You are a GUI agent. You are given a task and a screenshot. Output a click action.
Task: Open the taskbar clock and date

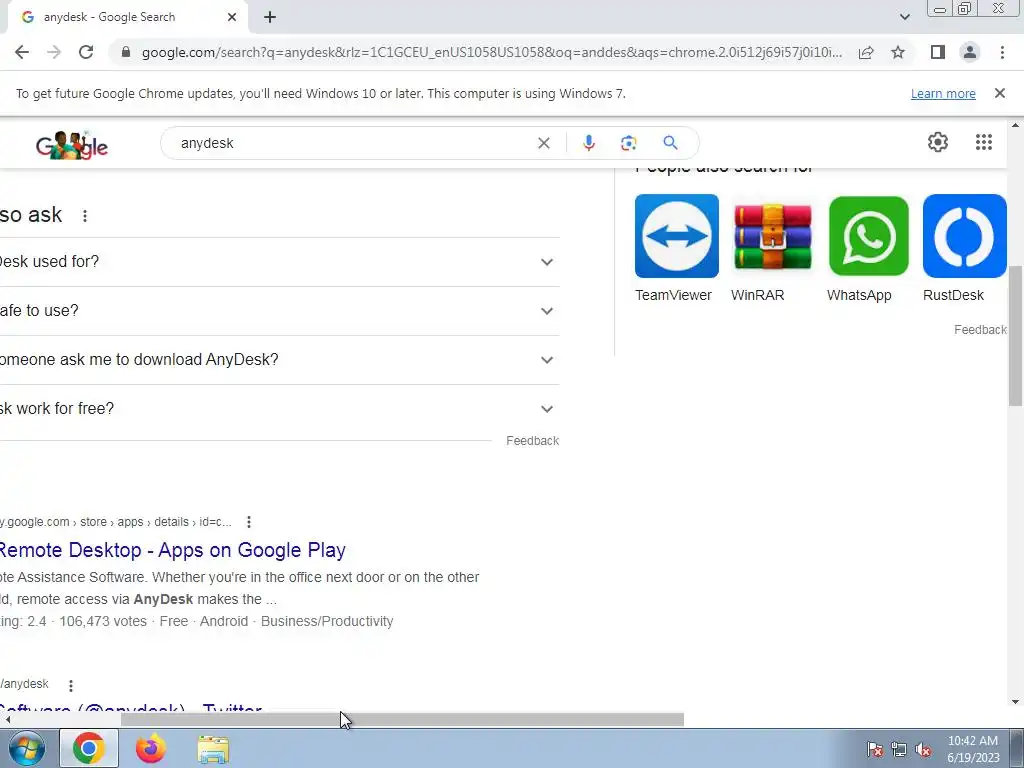973,749
